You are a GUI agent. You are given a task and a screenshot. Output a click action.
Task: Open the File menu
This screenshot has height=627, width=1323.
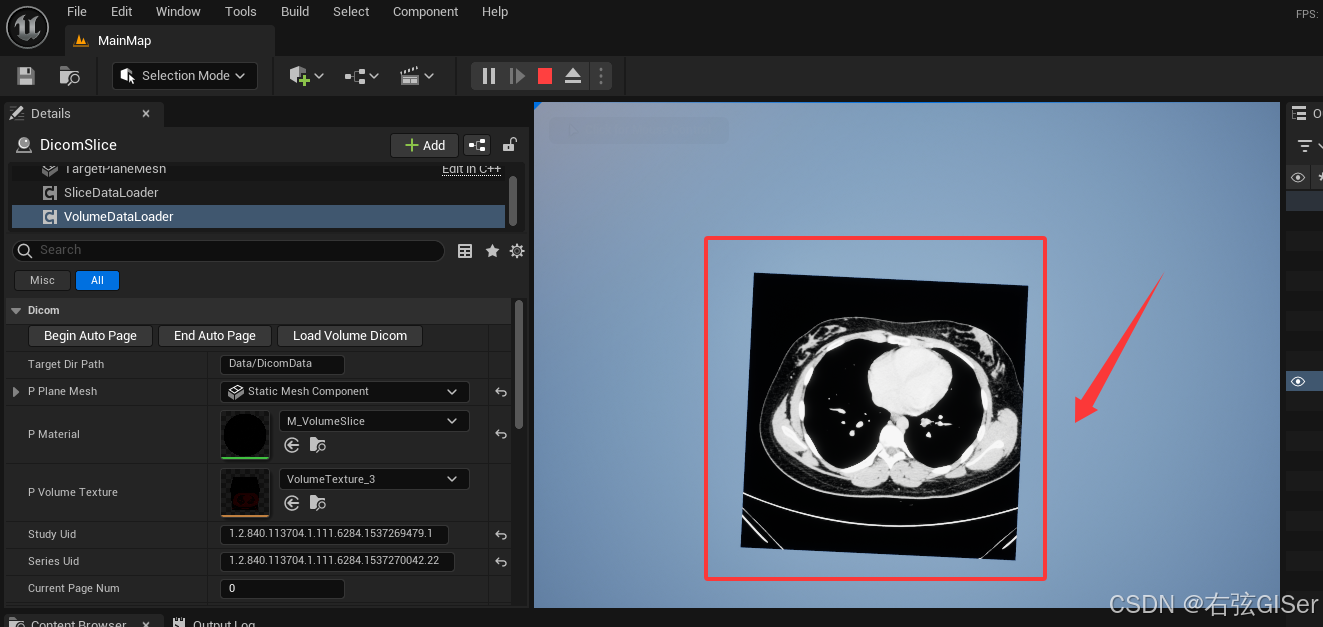[77, 12]
